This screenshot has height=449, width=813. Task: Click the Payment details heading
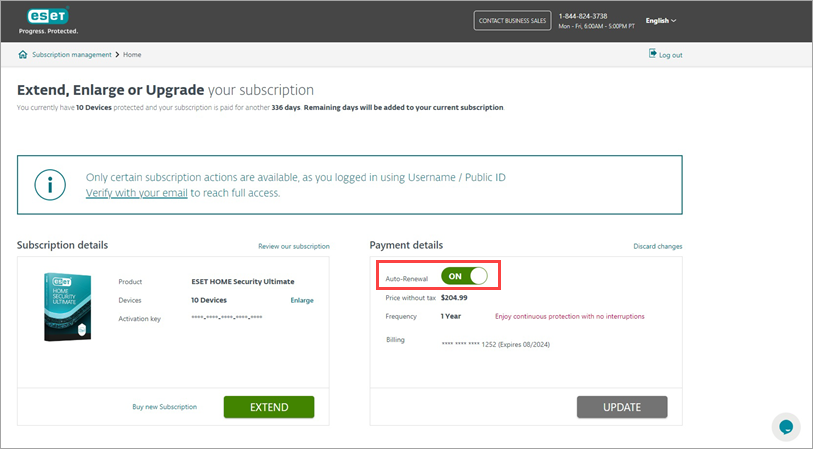pos(406,245)
